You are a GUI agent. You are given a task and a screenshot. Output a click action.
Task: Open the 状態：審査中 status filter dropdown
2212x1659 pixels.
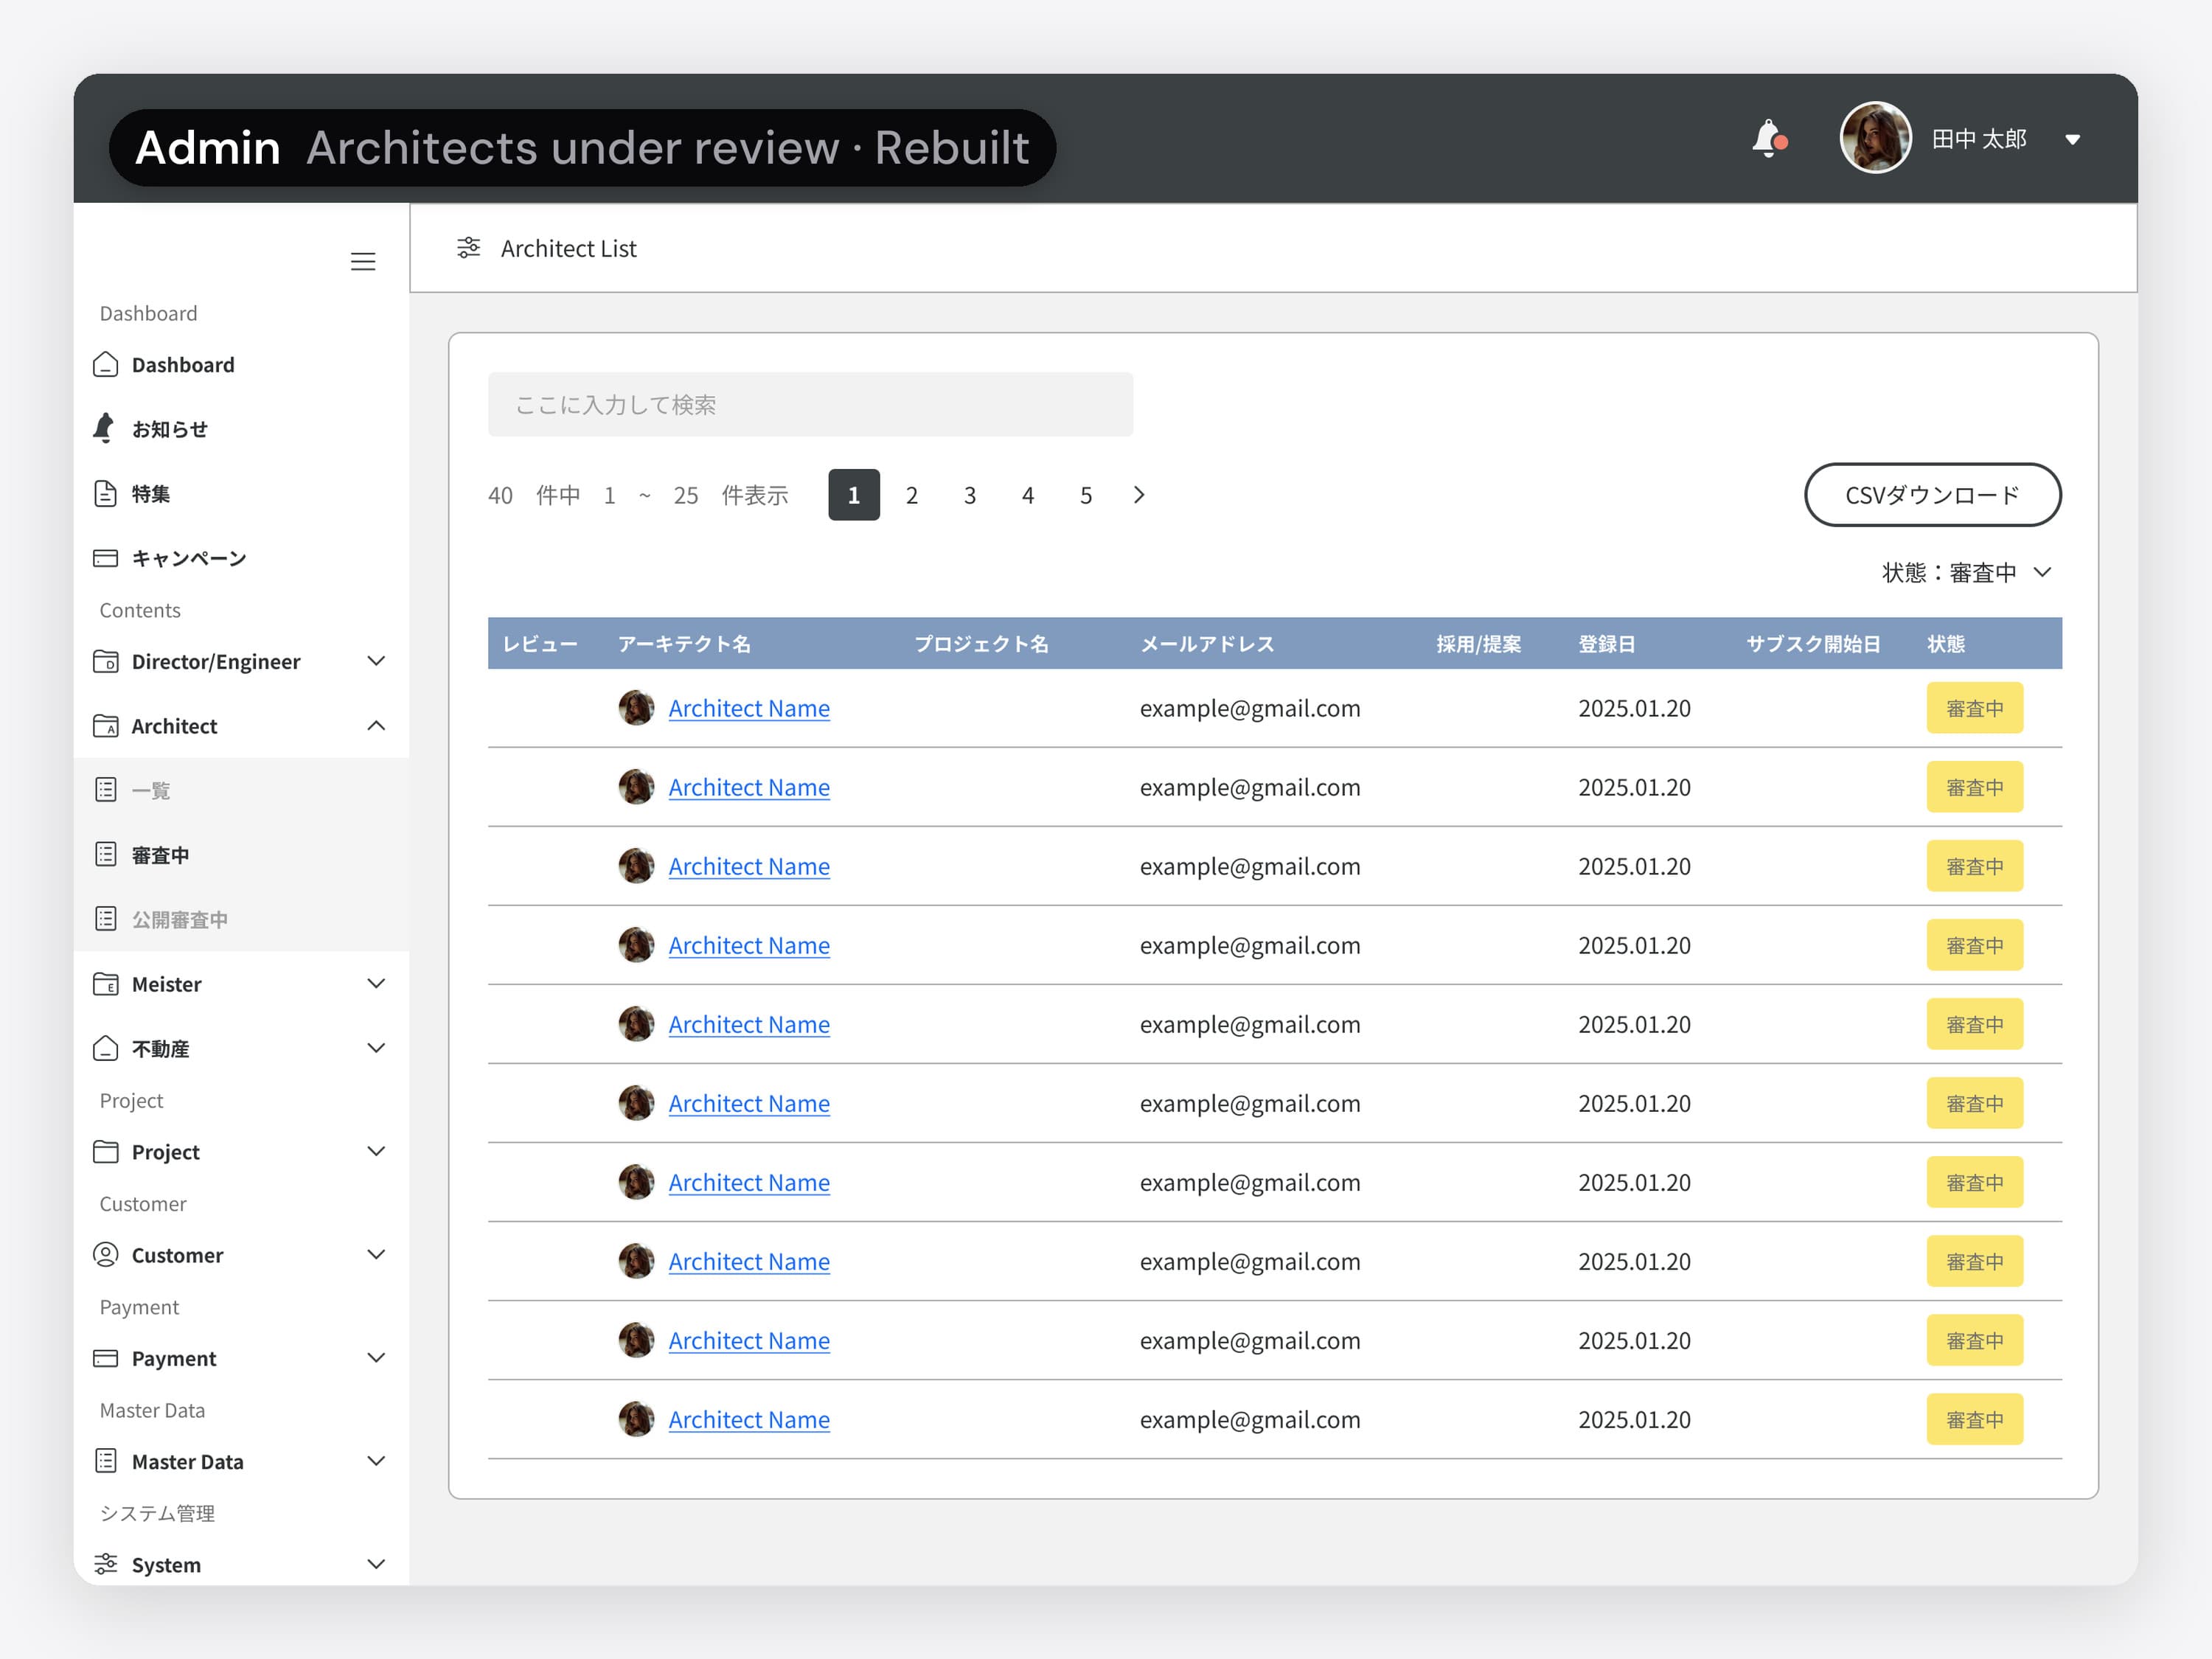click(x=1968, y=572)
